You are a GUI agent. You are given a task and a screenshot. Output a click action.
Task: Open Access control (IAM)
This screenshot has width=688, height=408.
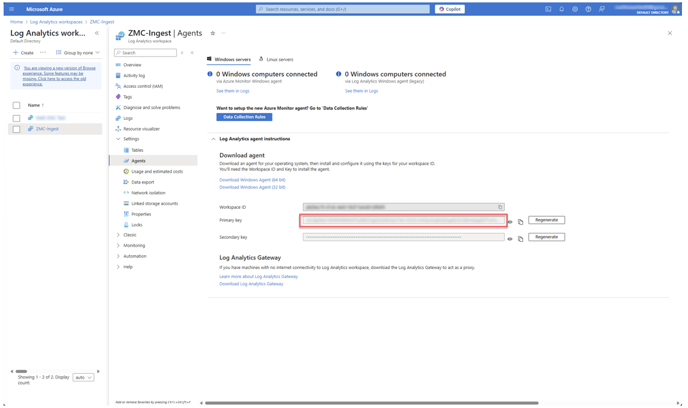tap(143, 86)
